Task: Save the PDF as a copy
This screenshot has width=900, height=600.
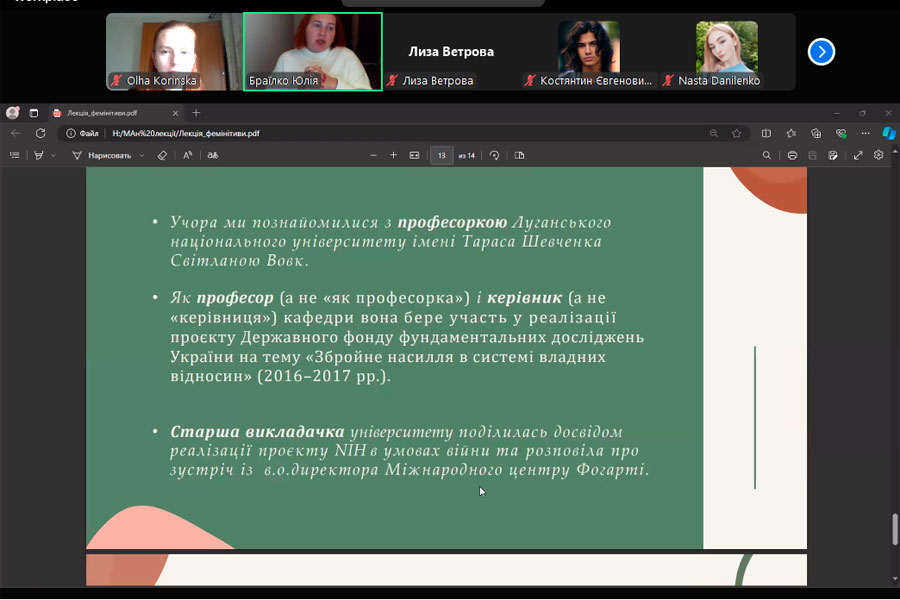Action: coord(833,155)
